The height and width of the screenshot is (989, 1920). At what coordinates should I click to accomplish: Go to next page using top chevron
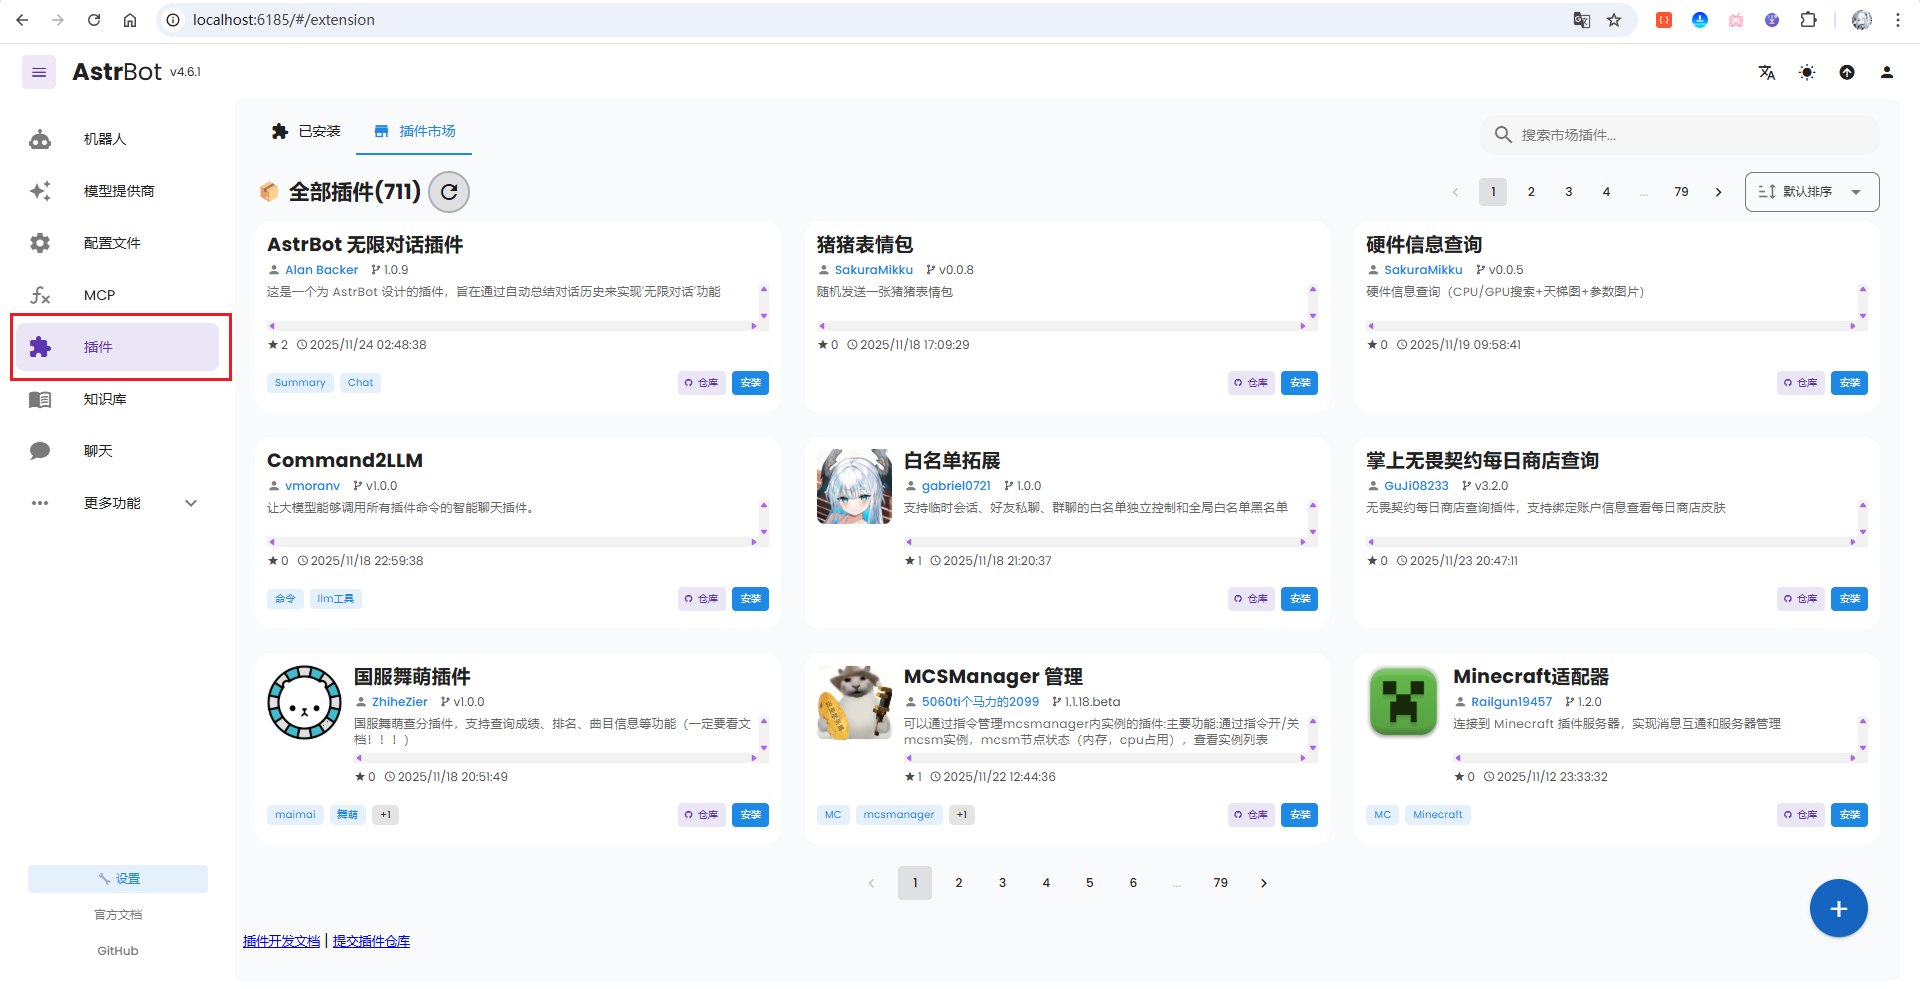(1719, 192)
